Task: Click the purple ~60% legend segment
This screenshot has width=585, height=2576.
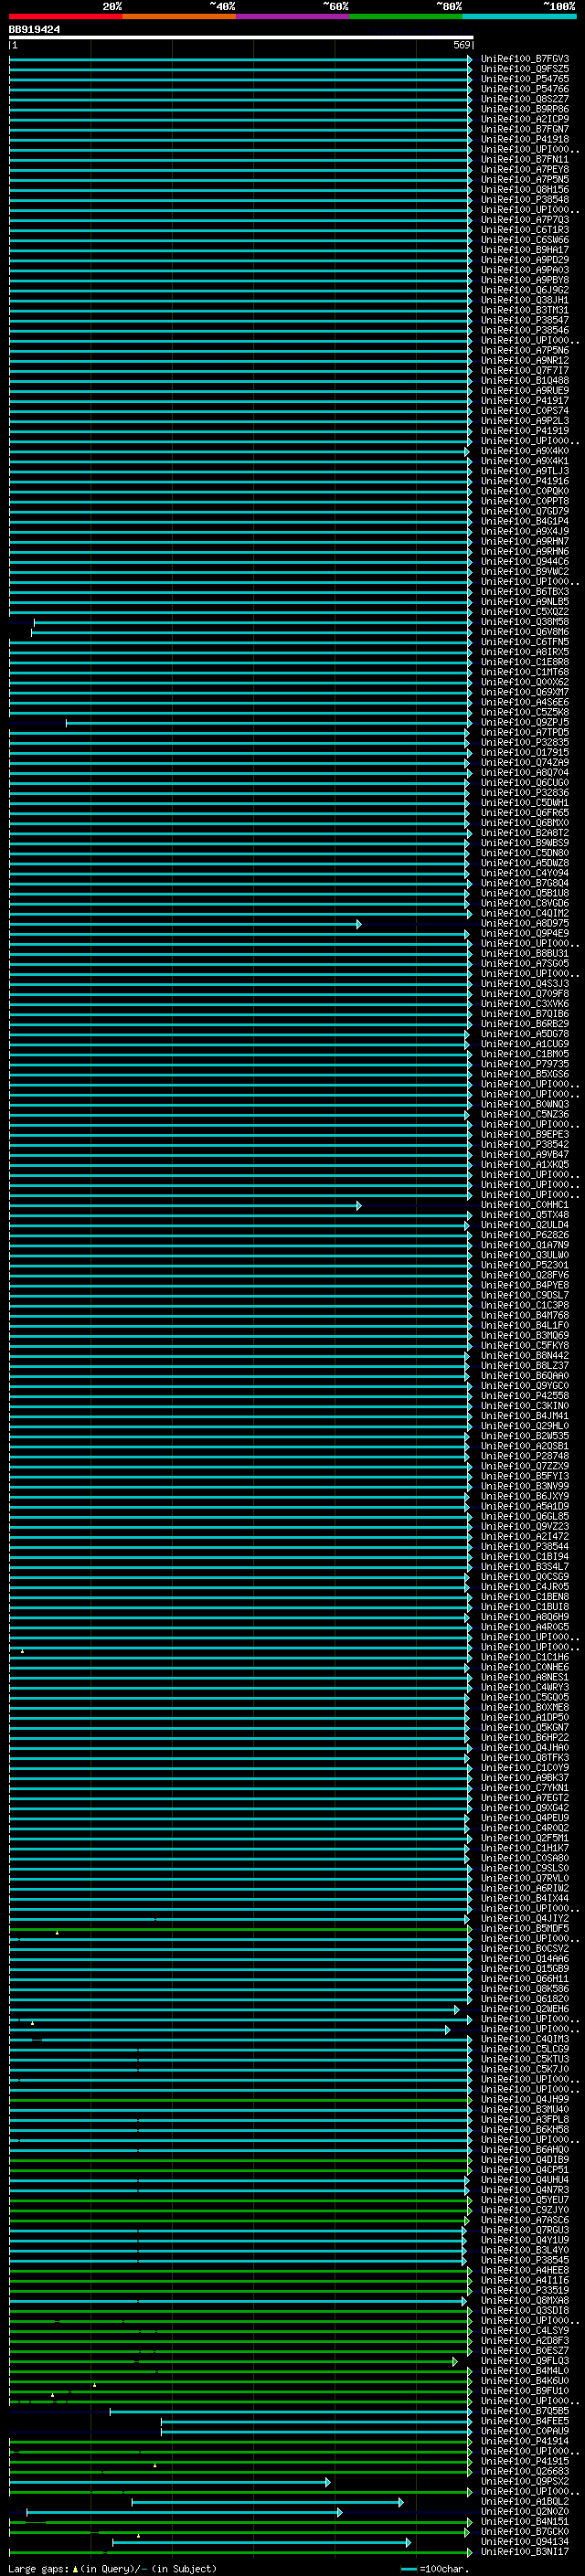Action: point(292,16)
